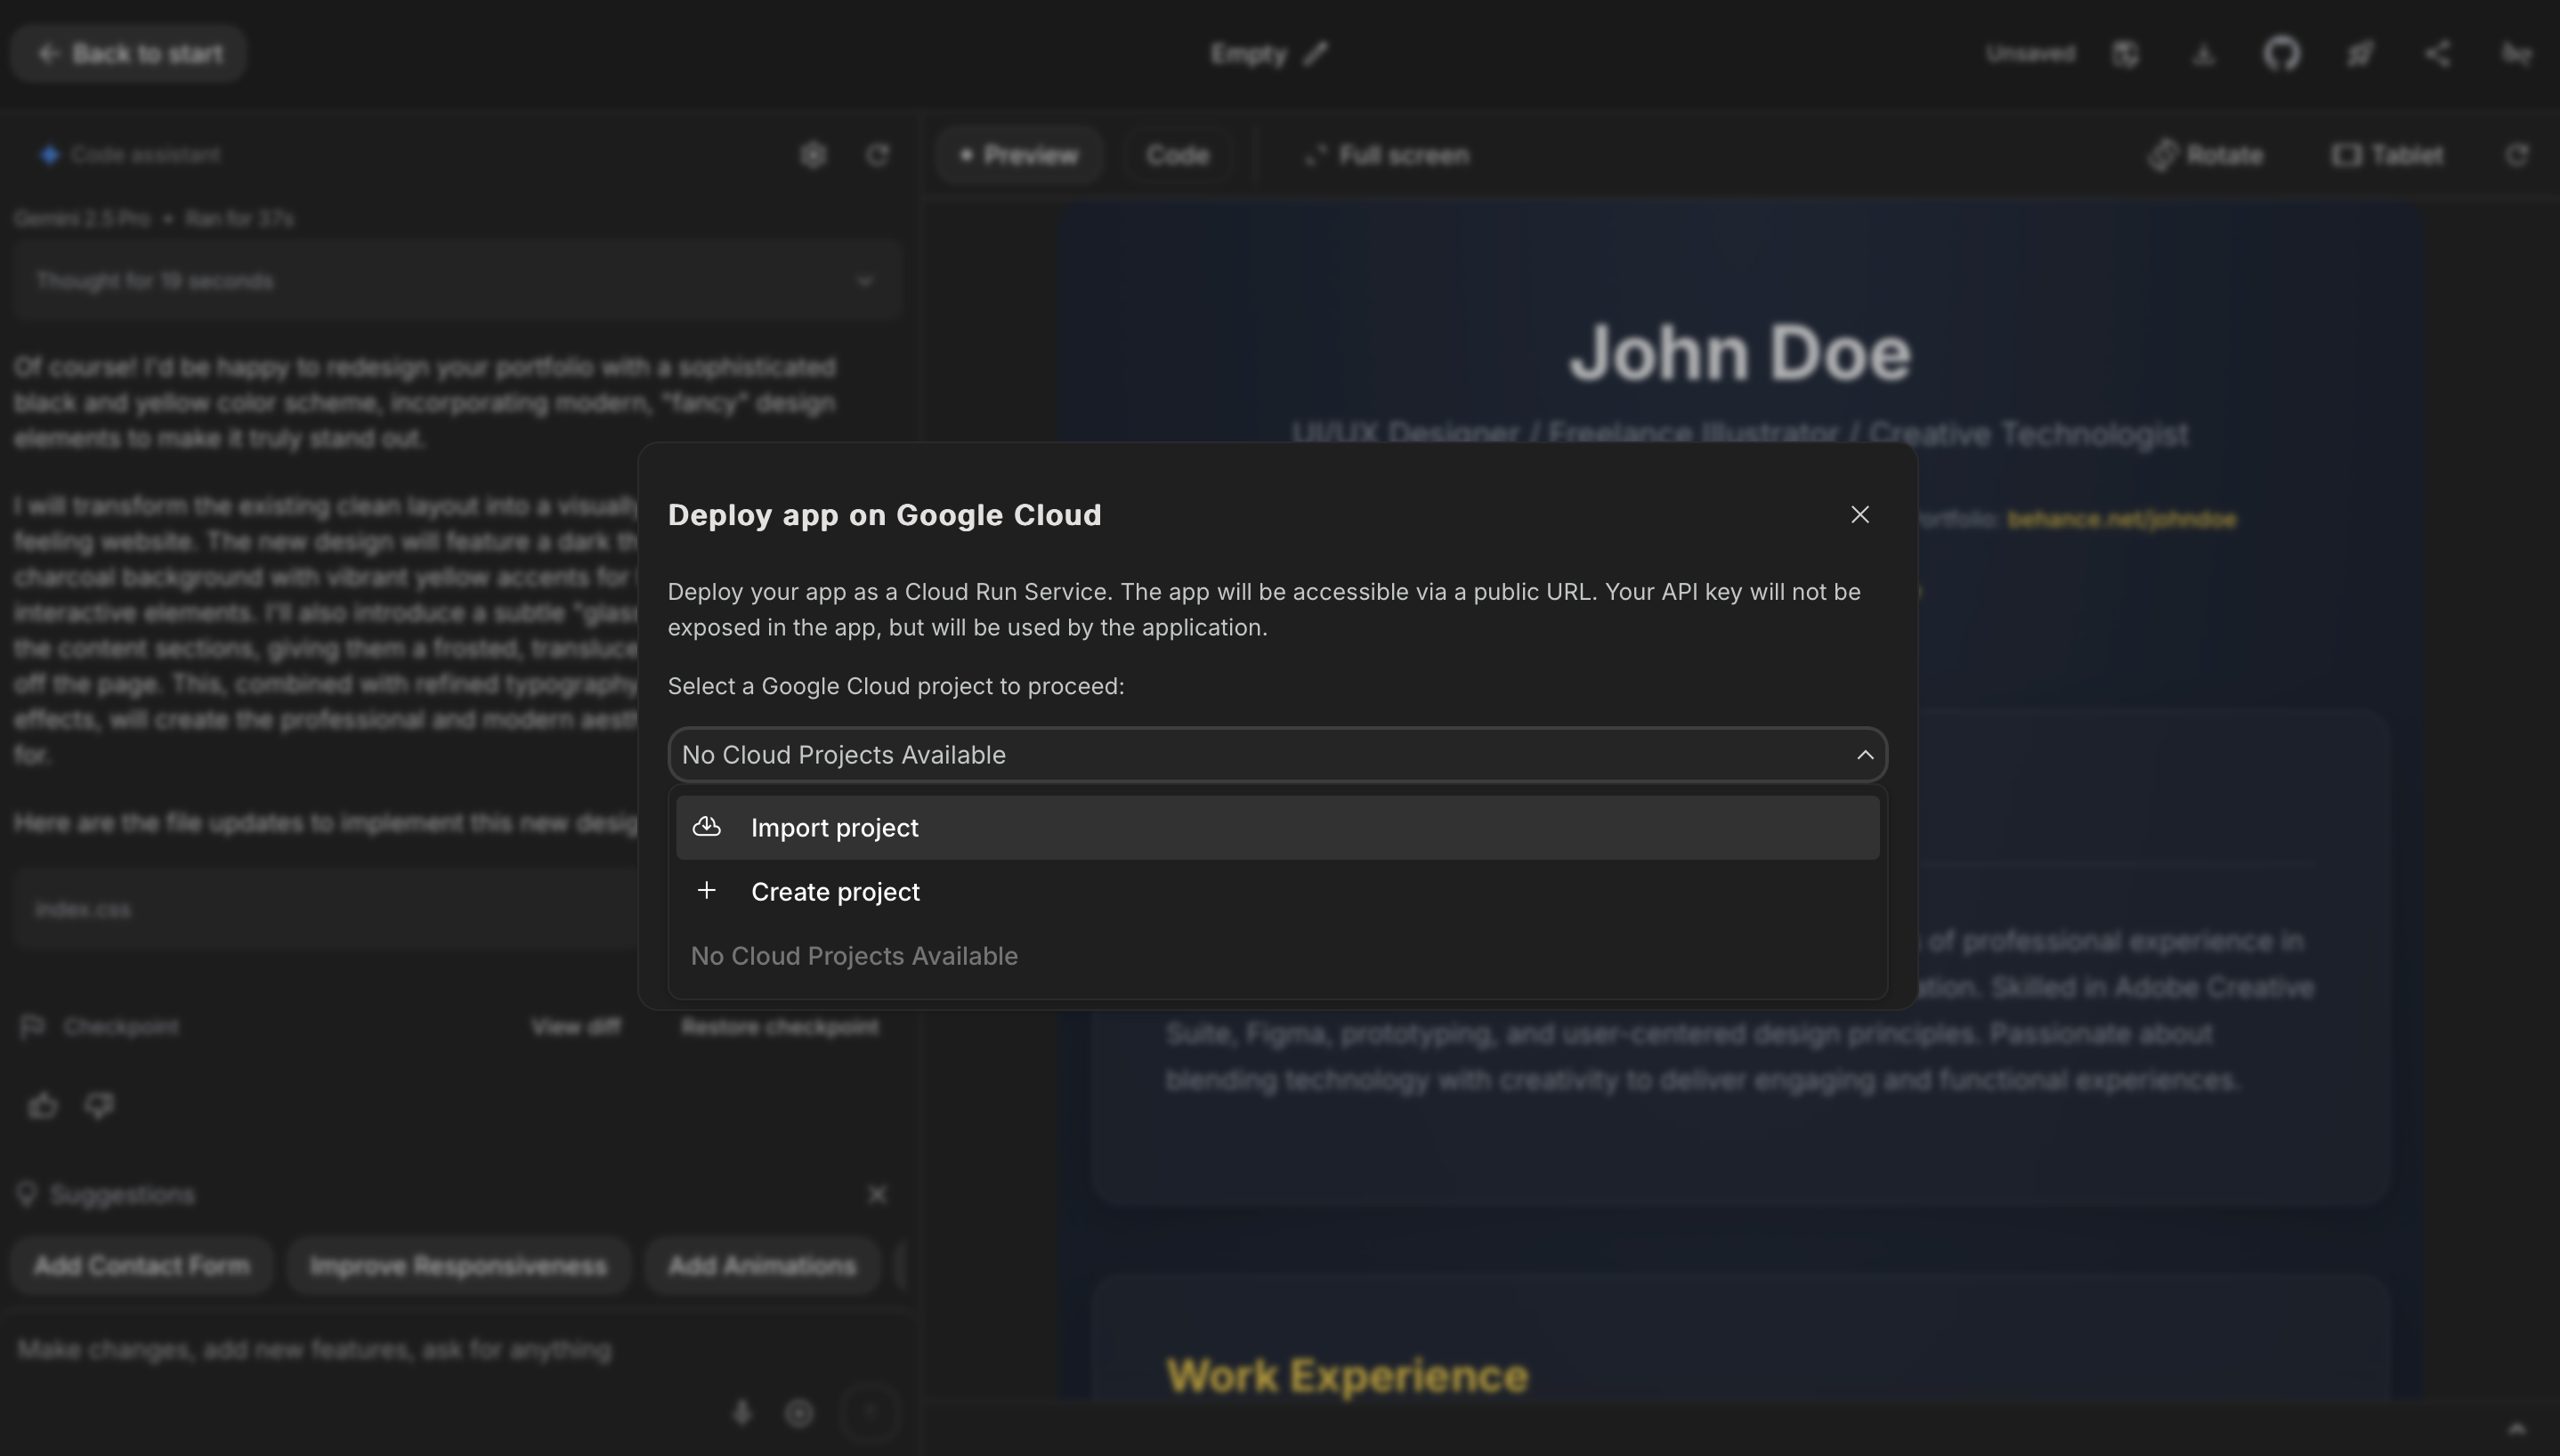Image resolution: width=2560 pixels, height=1456 pixels.
Task: Select the Preview tab
Action: pyautogui.click(x=1018, y=155)
